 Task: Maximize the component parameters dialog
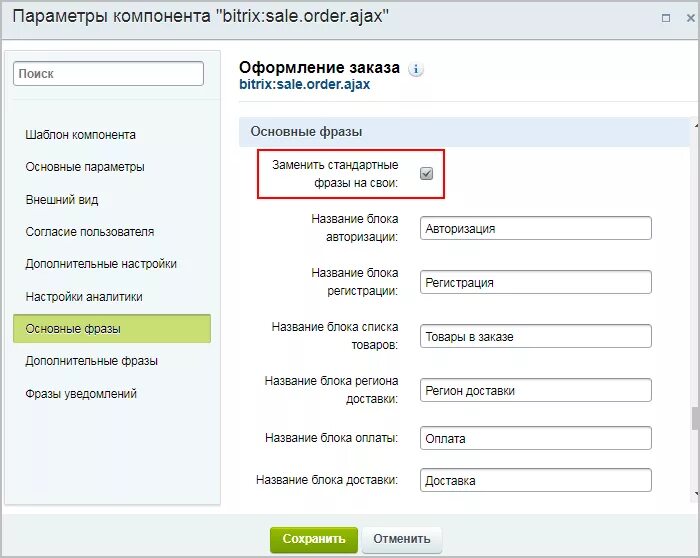[666, 18]
